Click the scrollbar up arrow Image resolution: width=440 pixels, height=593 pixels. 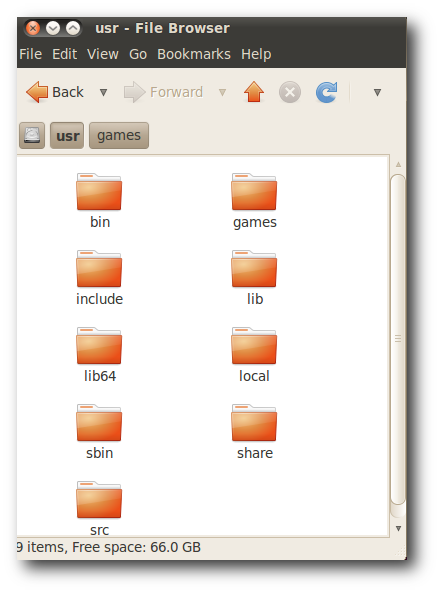398,165
